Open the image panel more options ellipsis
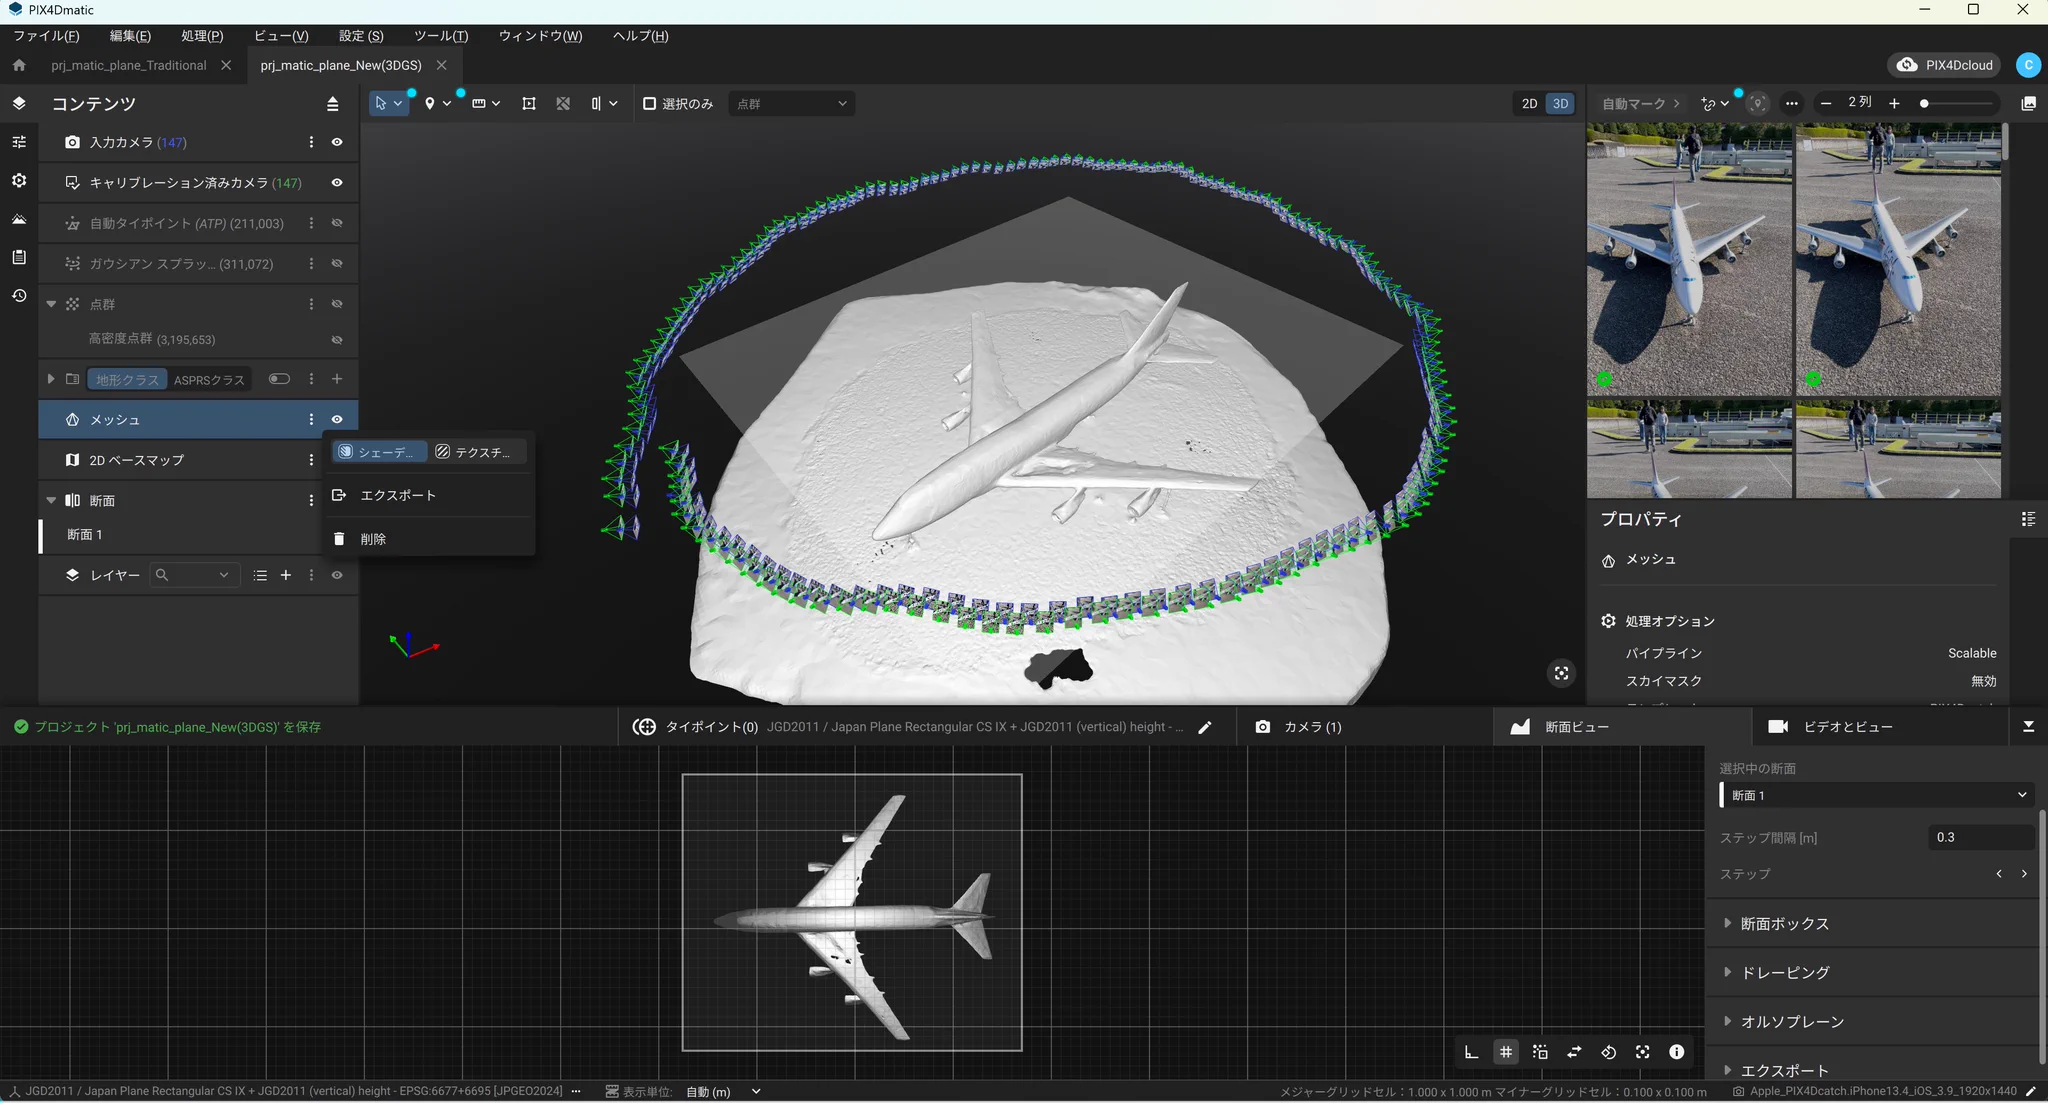This screenshot has width=2048, height=1103. (x=1792, y=103)
